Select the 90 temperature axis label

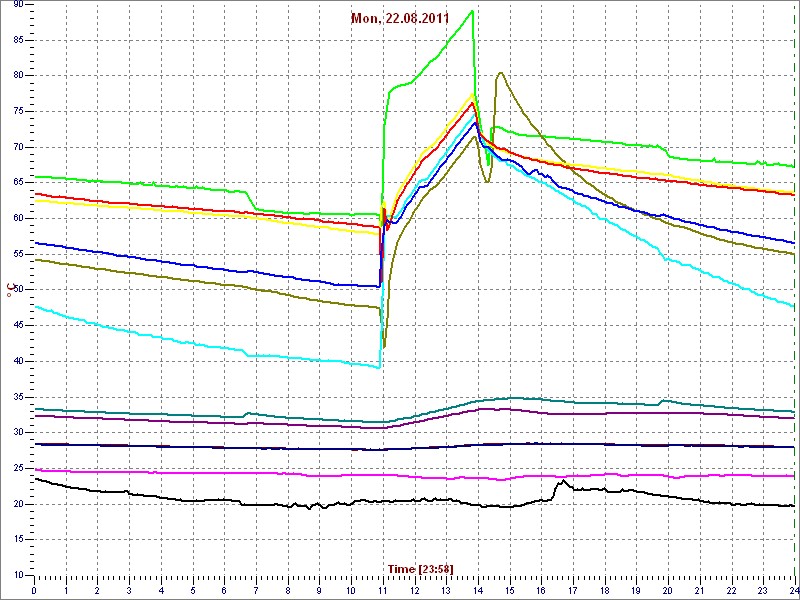coord(18,5)
